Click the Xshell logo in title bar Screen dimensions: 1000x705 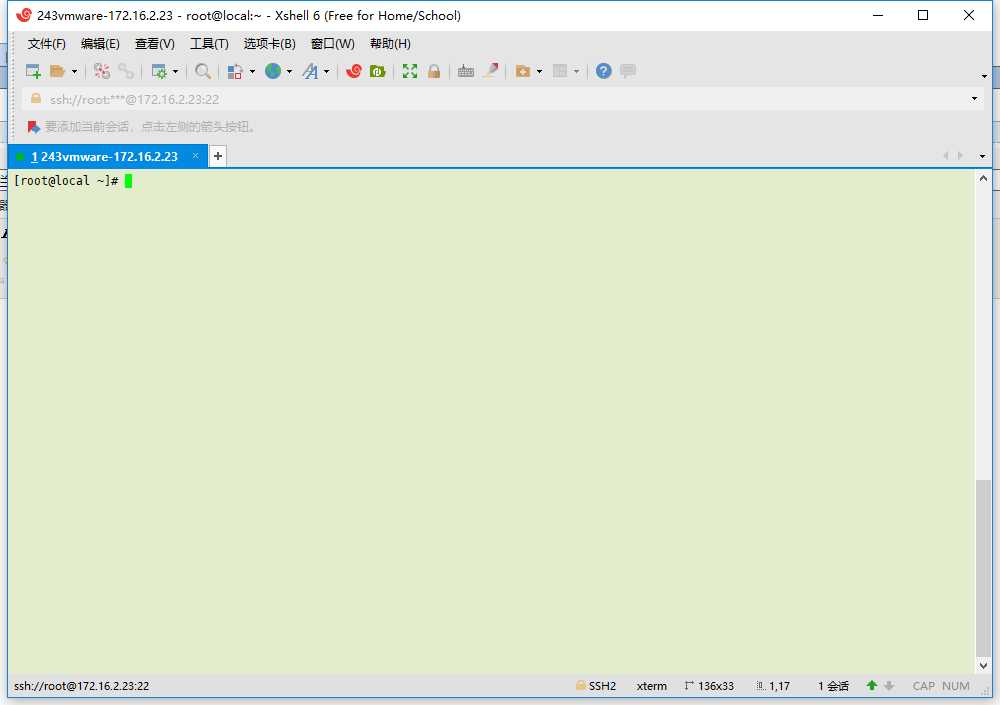tap(23, 15)
